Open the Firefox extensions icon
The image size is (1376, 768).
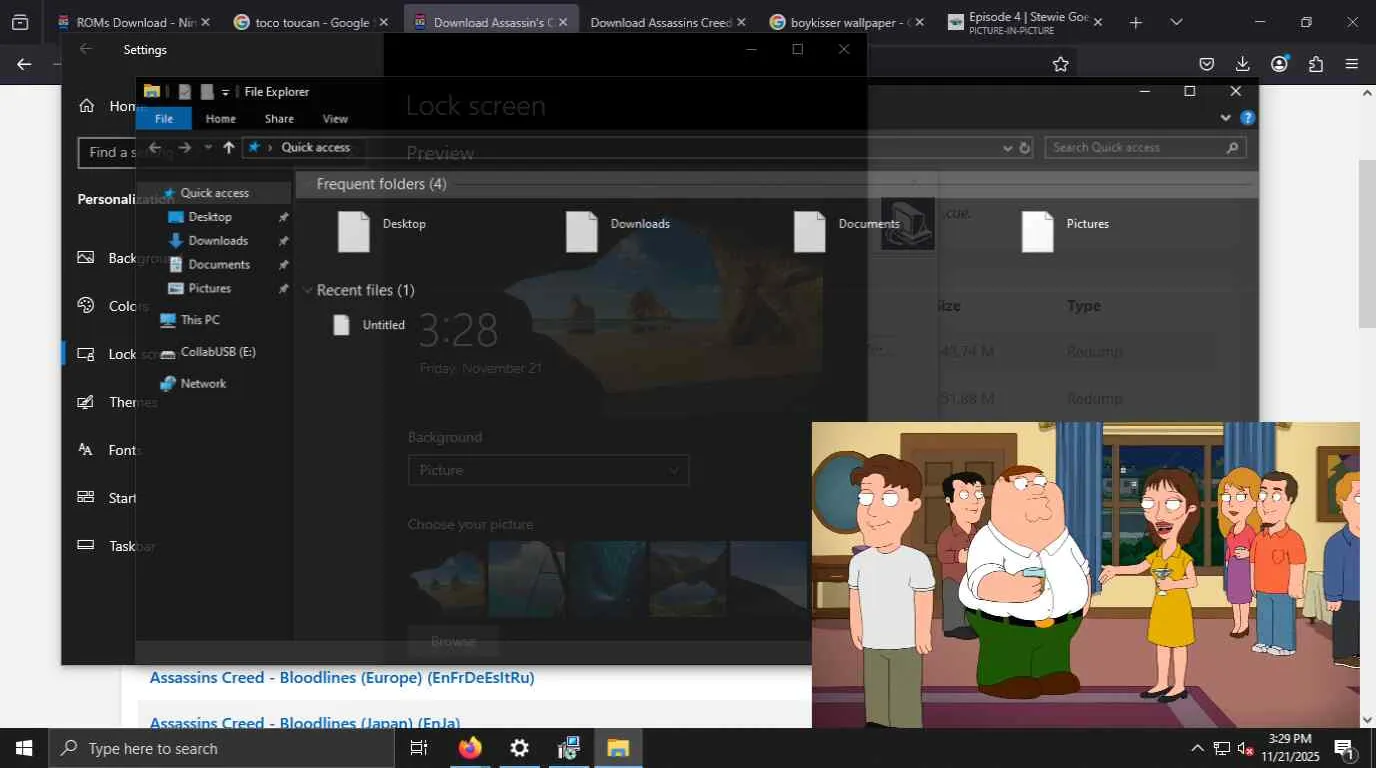pos(1316,64)
